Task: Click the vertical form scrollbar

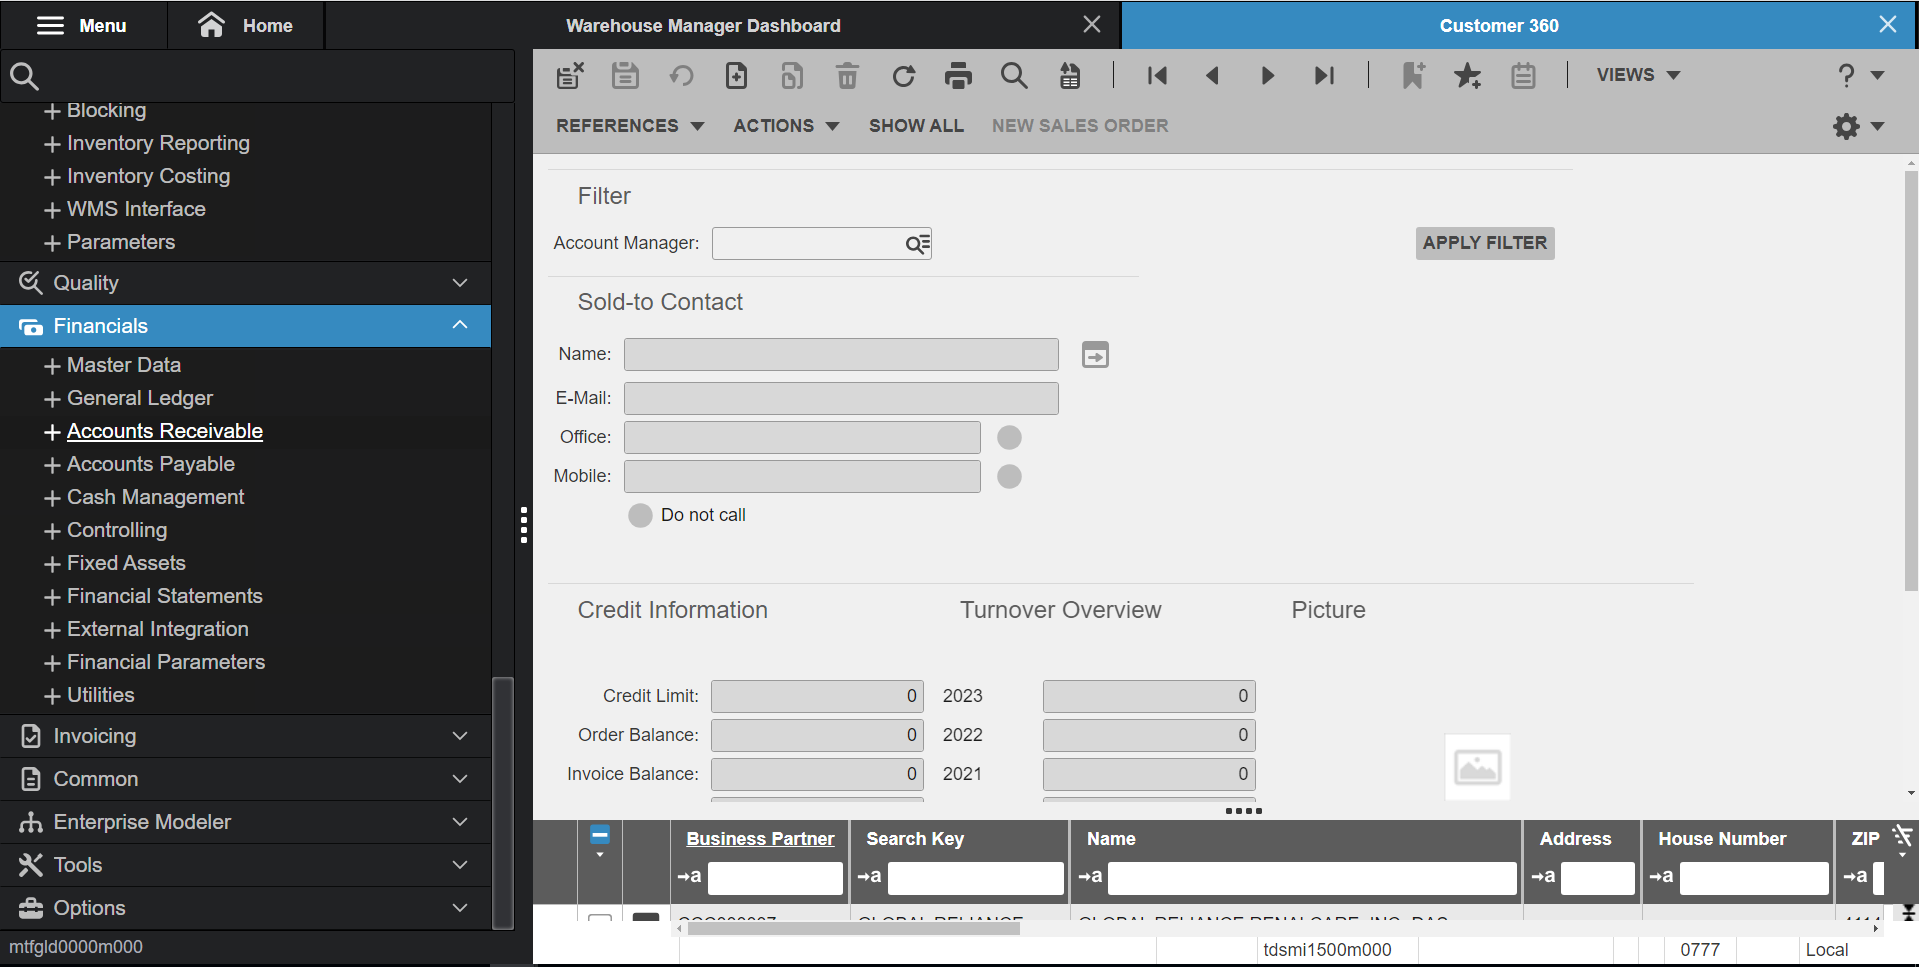Action: (x=1911, y=380)
